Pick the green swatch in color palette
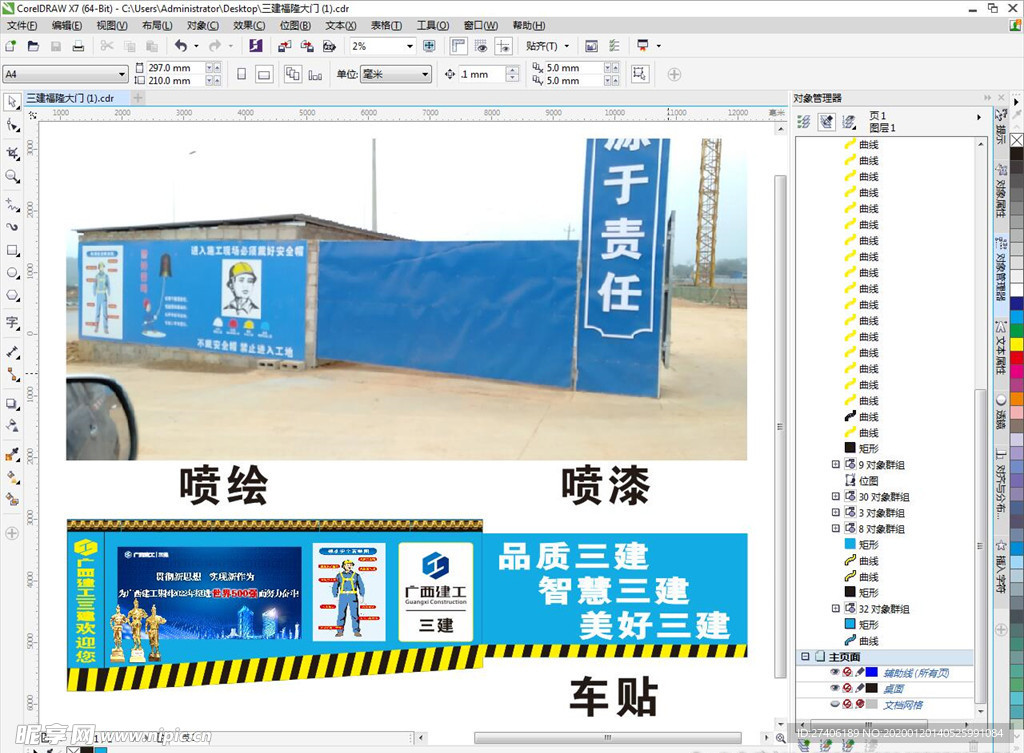The width and height of the screenshot is (1024, 753). 1017,330
